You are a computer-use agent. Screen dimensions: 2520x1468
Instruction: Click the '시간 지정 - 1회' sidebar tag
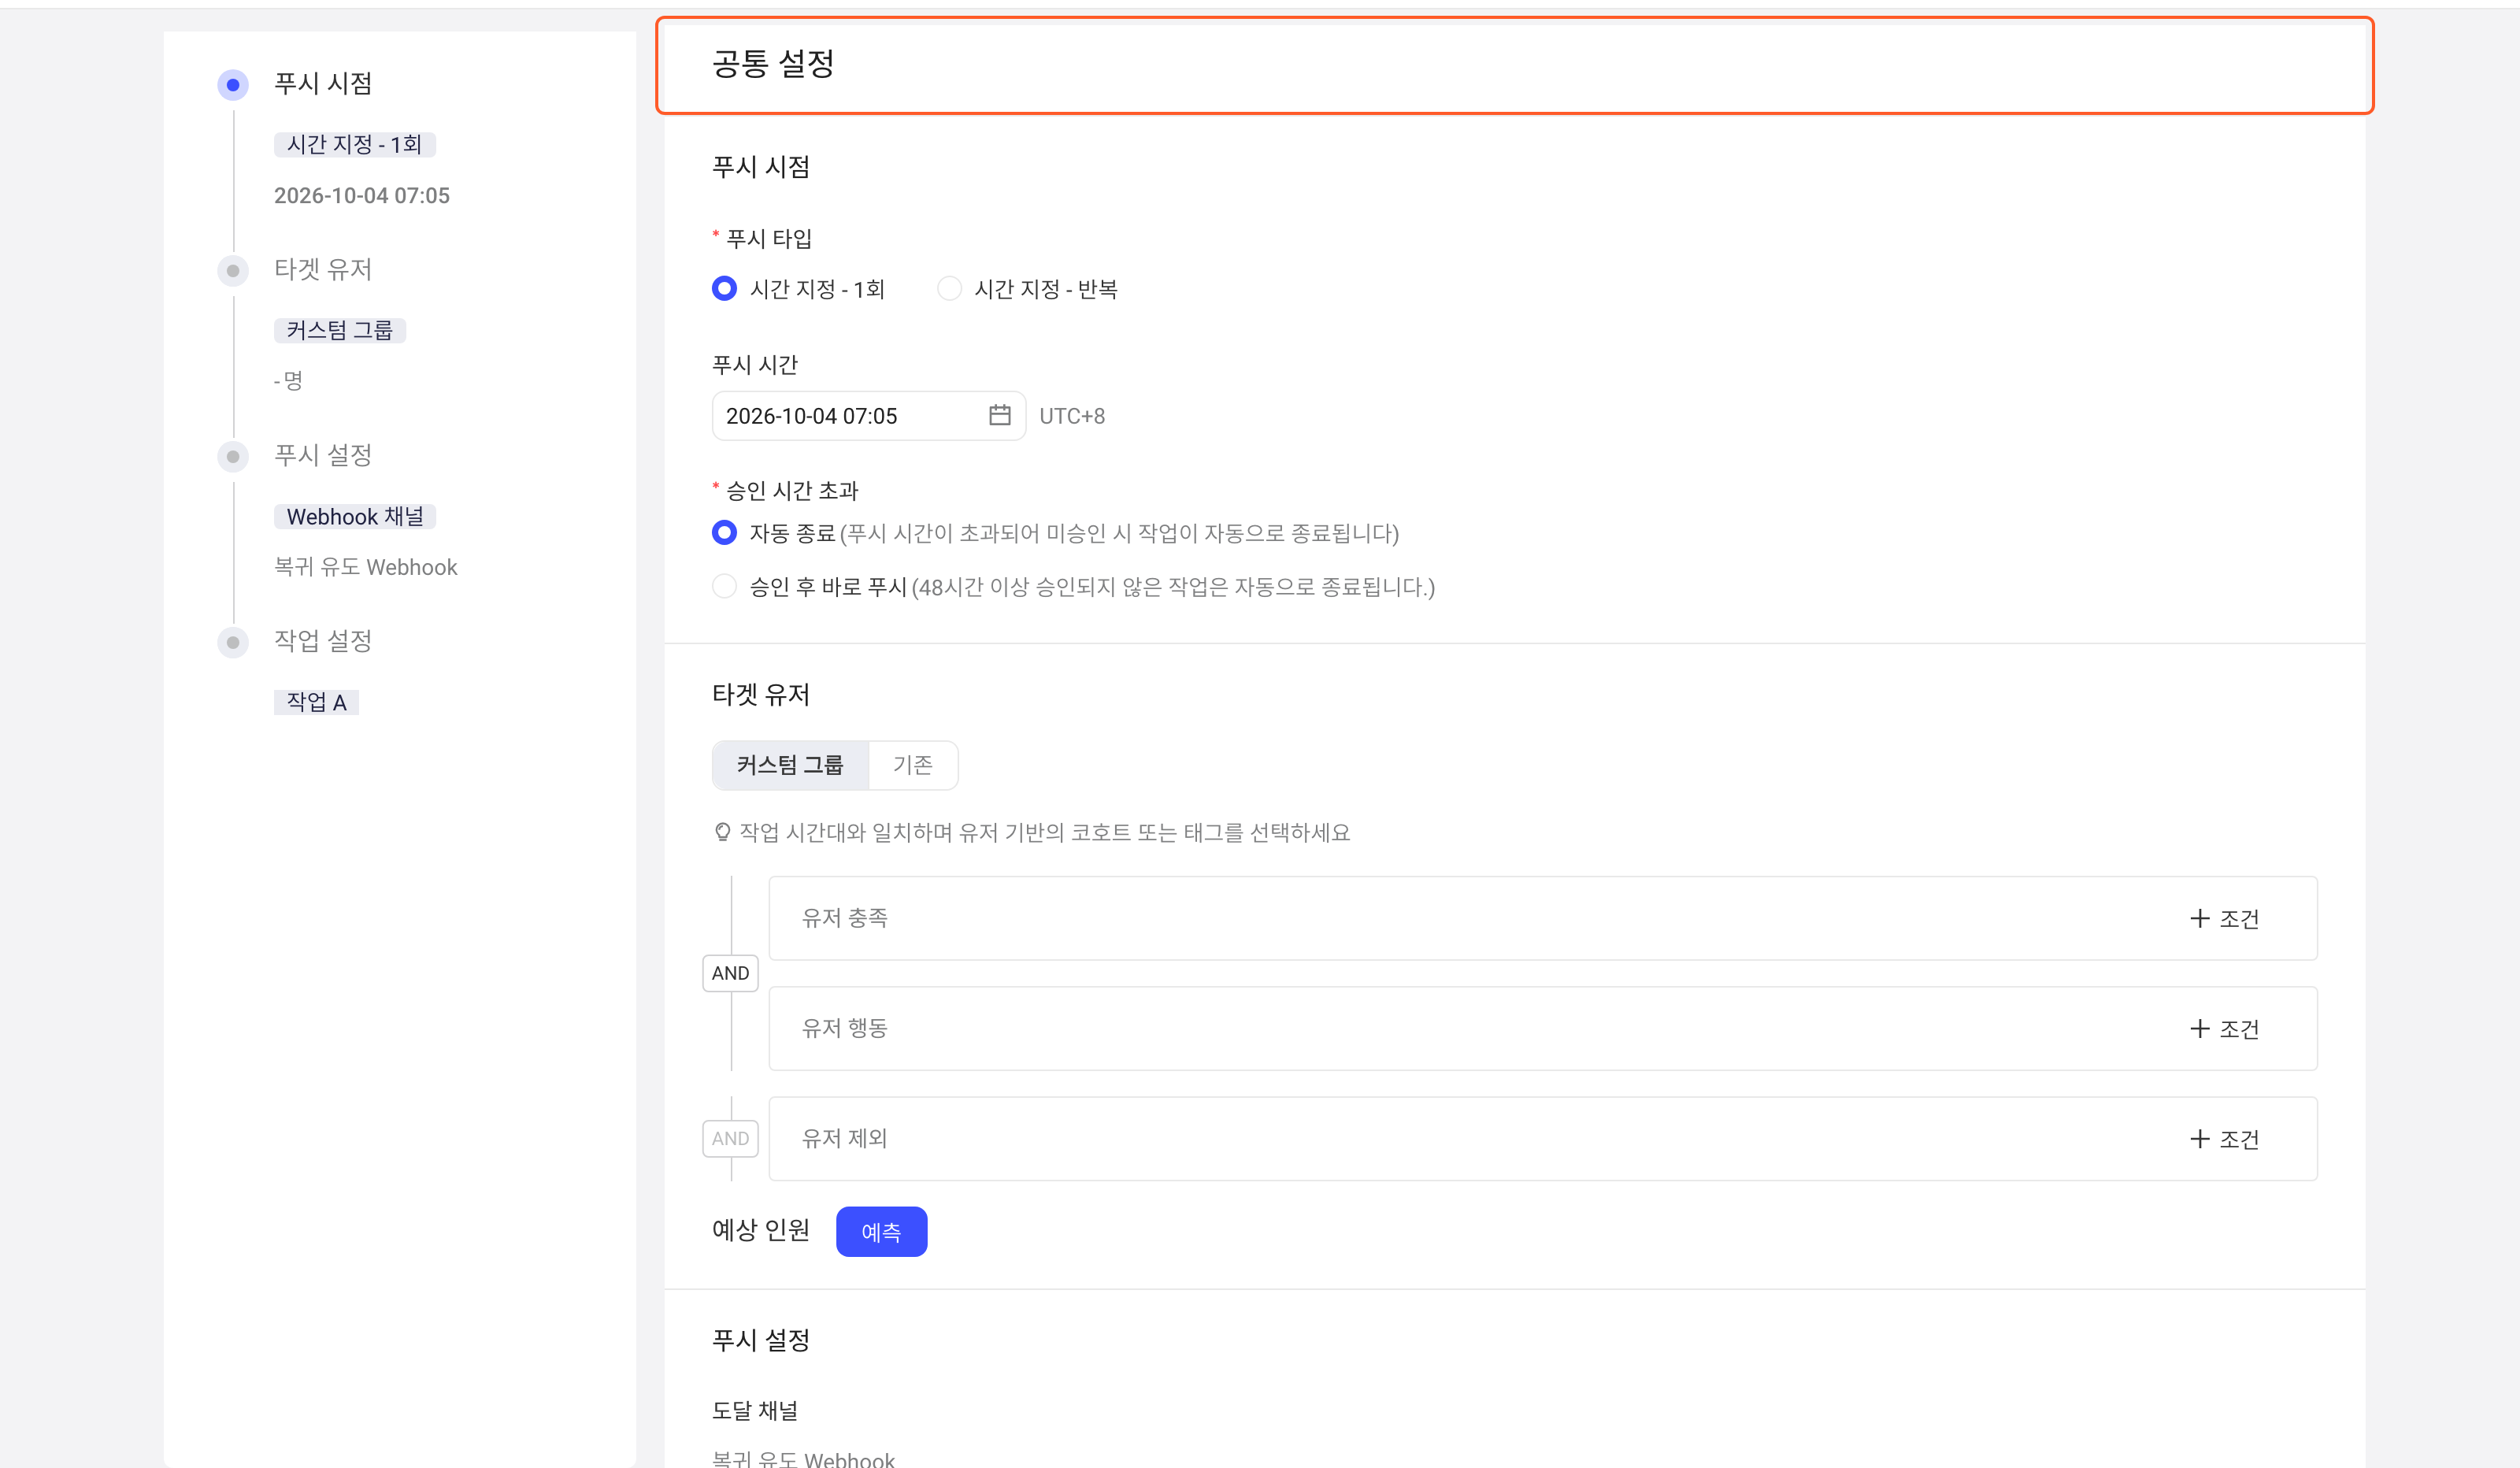coord(354,145)
